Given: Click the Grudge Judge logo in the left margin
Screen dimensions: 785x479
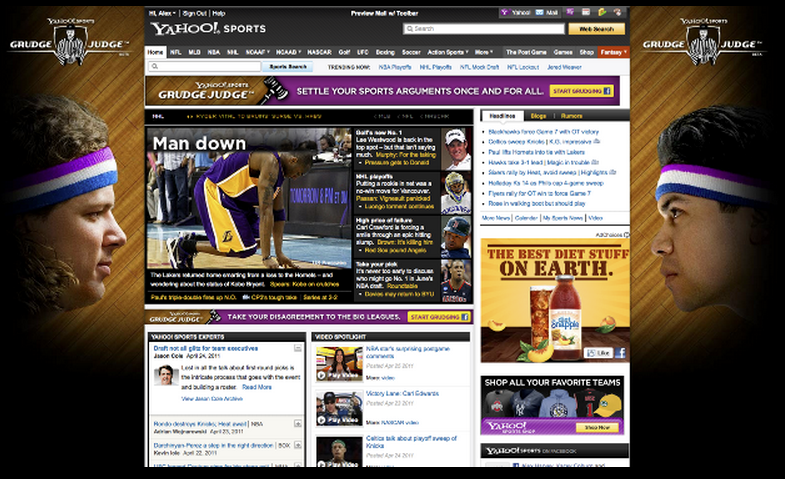Looking at the screenshot, I should pos(70,42).
